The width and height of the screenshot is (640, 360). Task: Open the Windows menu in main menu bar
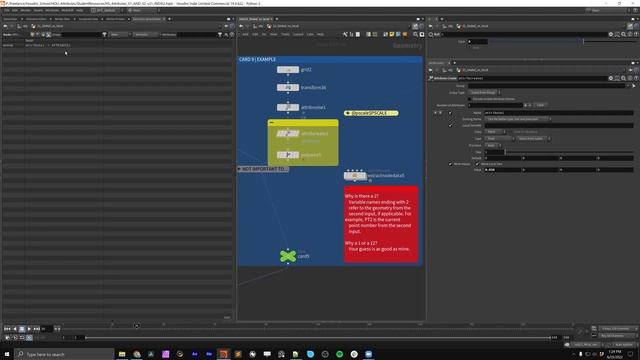(52, 10)
